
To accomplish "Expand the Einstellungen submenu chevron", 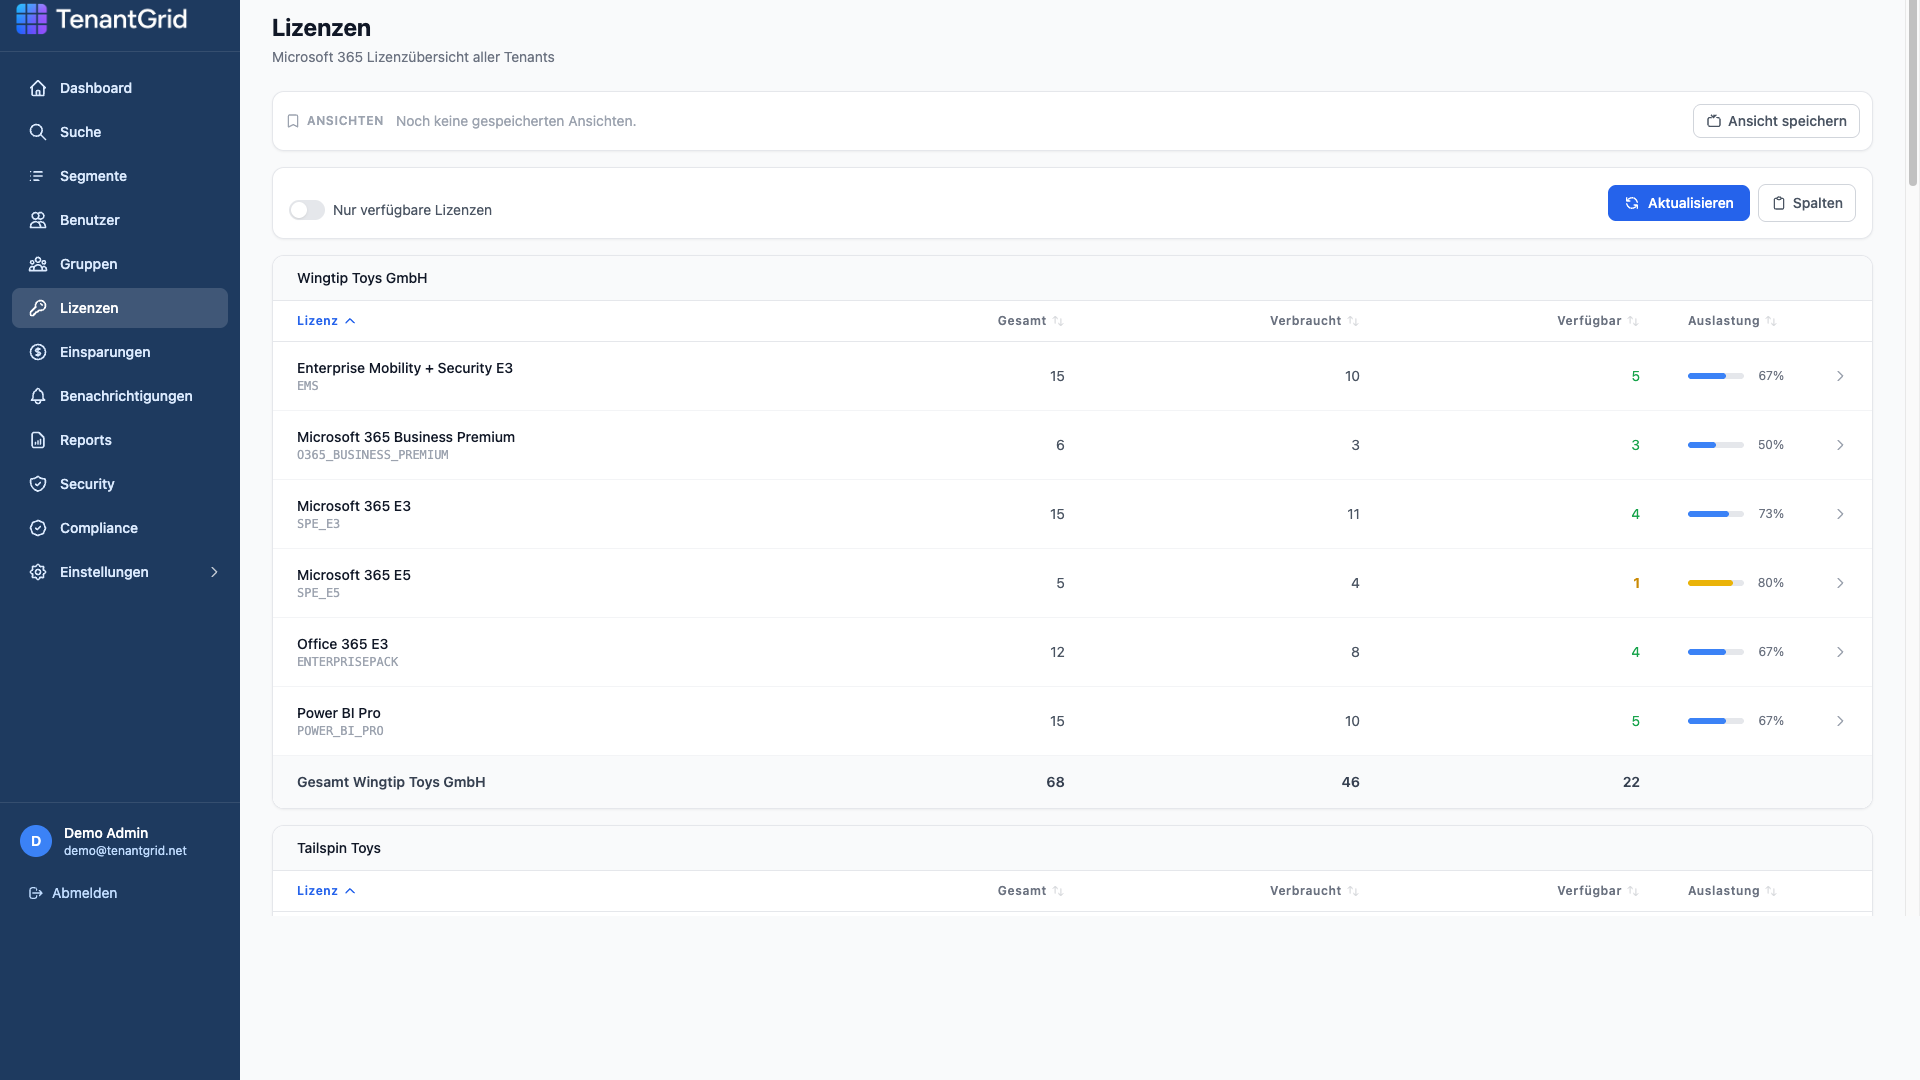I will tap(214, 572).
